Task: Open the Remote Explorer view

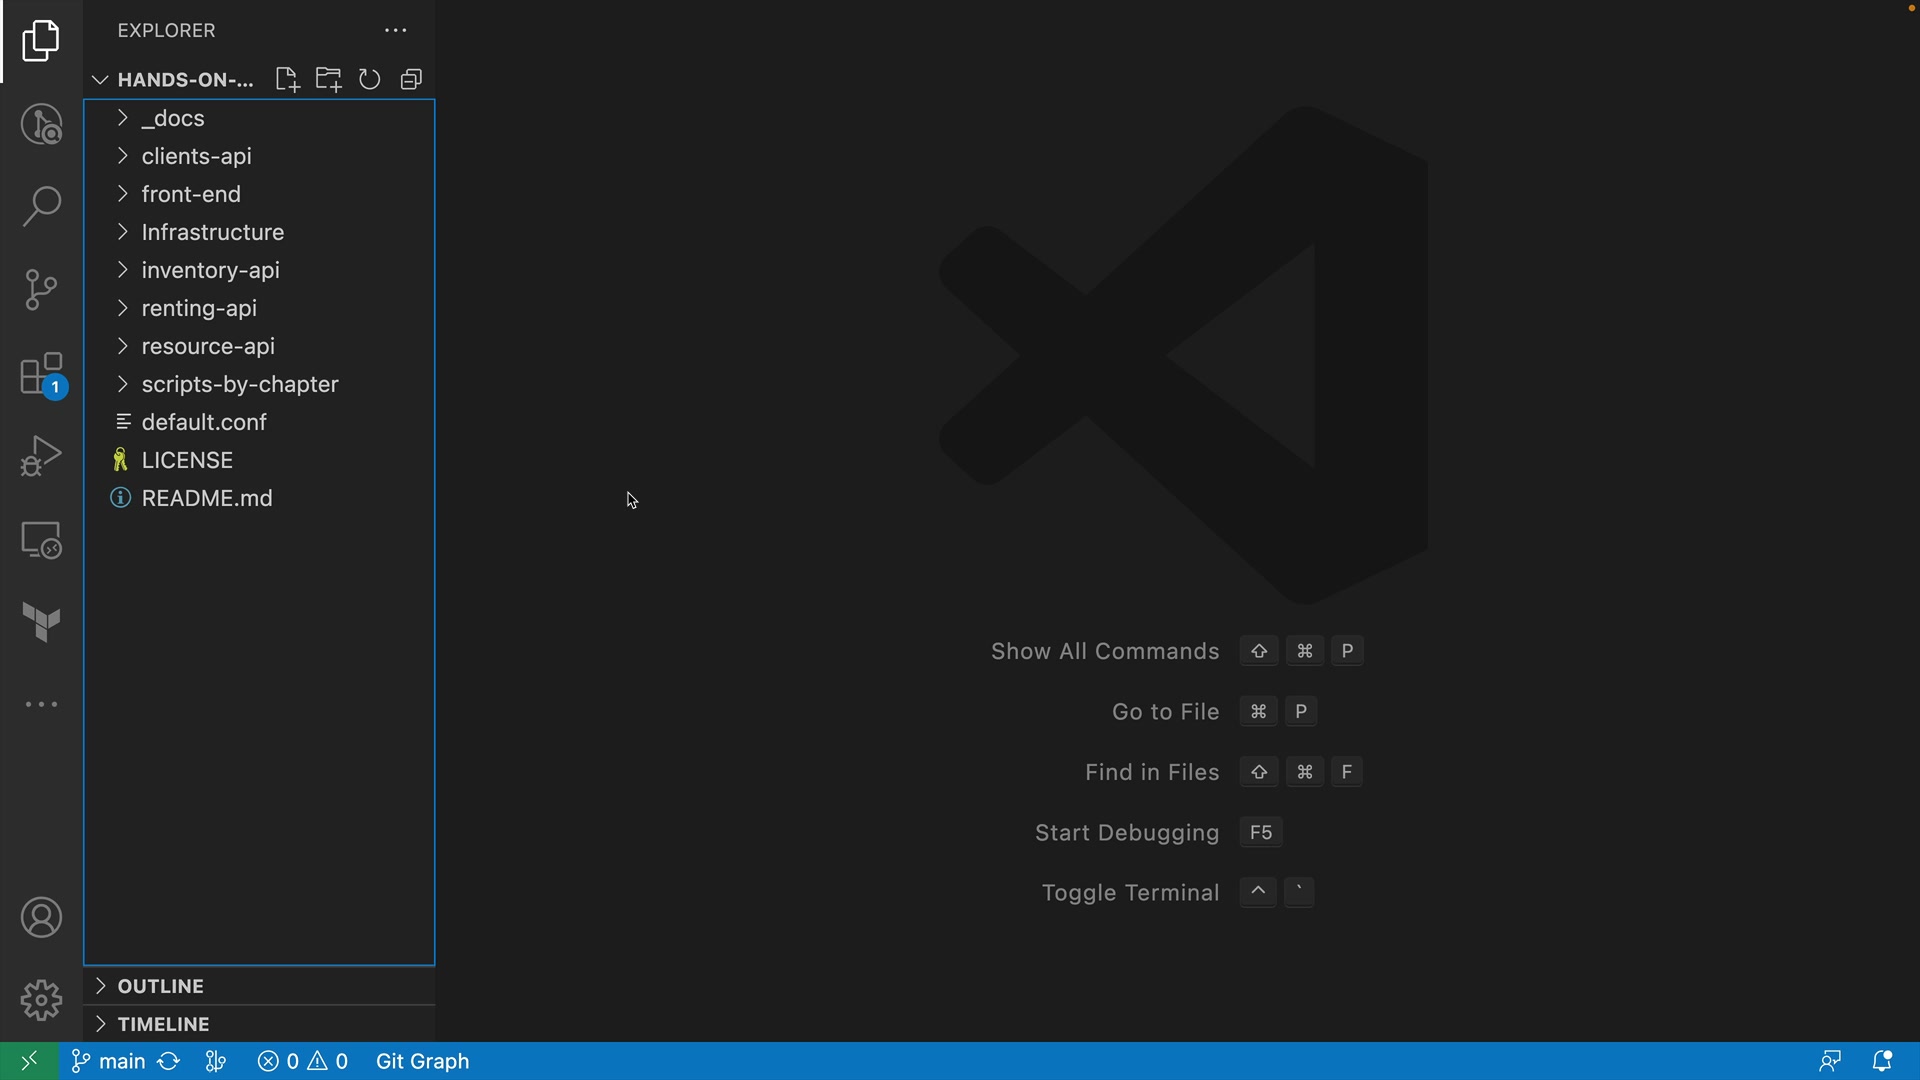Action: [41, 540]
